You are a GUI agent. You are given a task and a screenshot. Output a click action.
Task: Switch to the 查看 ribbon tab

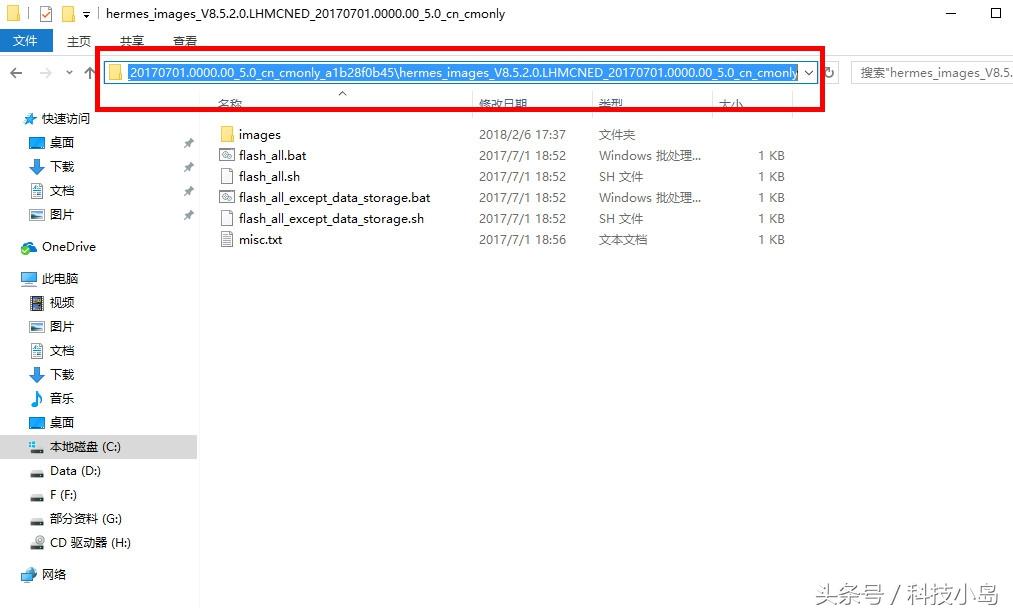click(184, 41)
